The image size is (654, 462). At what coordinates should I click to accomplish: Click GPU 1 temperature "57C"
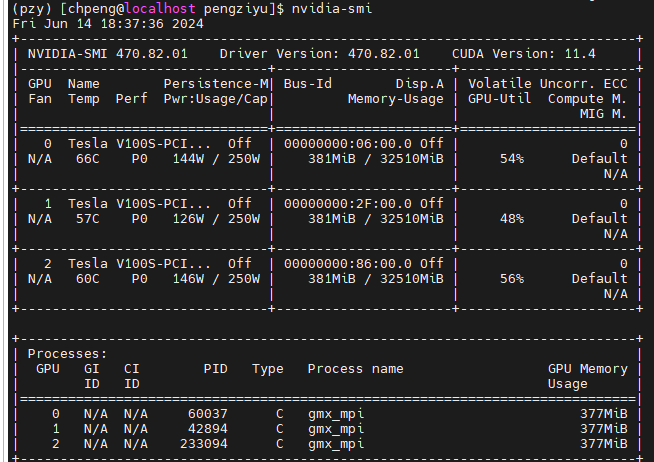88,219
